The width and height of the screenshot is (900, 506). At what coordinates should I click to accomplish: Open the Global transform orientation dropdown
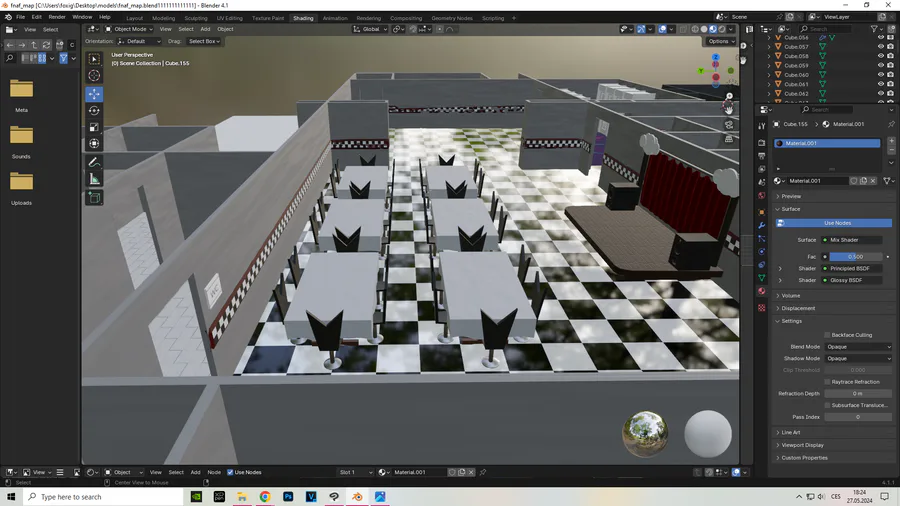[370, 29]
